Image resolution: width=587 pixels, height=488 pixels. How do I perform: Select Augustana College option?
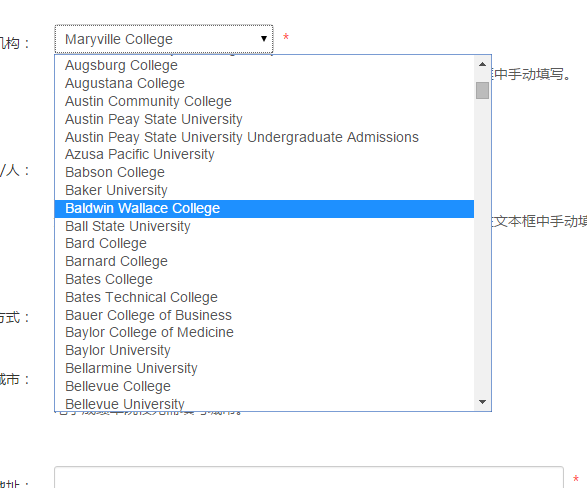264,83
